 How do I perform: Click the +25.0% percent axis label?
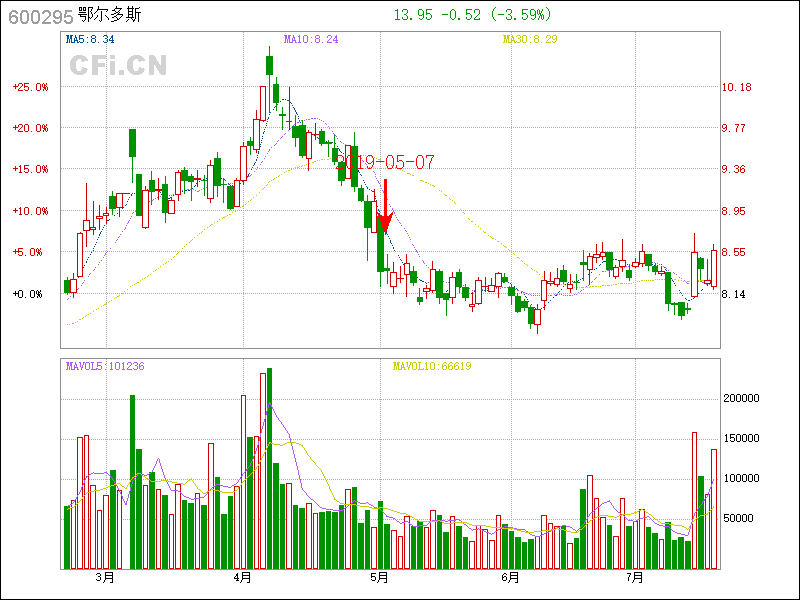click(x=30, y=87)
